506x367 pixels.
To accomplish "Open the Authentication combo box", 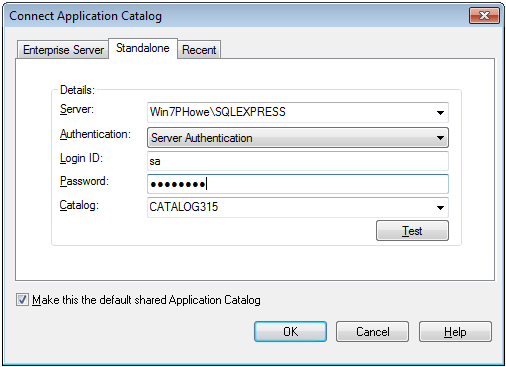I will [x=298, y=138].
